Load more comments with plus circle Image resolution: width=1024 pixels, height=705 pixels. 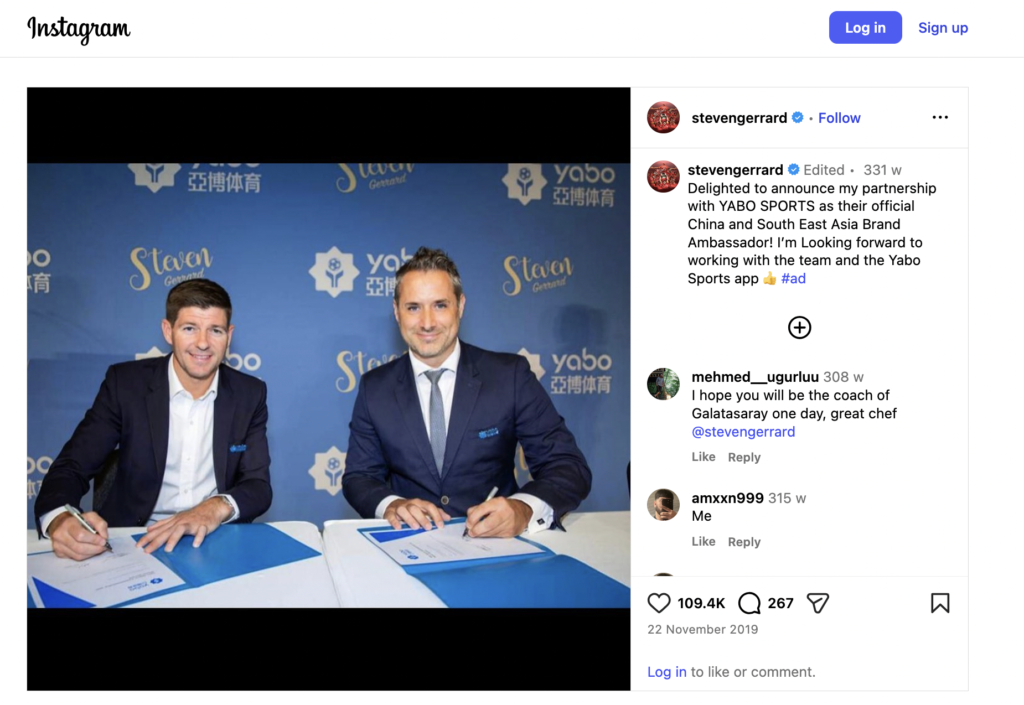tap(799, 328)
